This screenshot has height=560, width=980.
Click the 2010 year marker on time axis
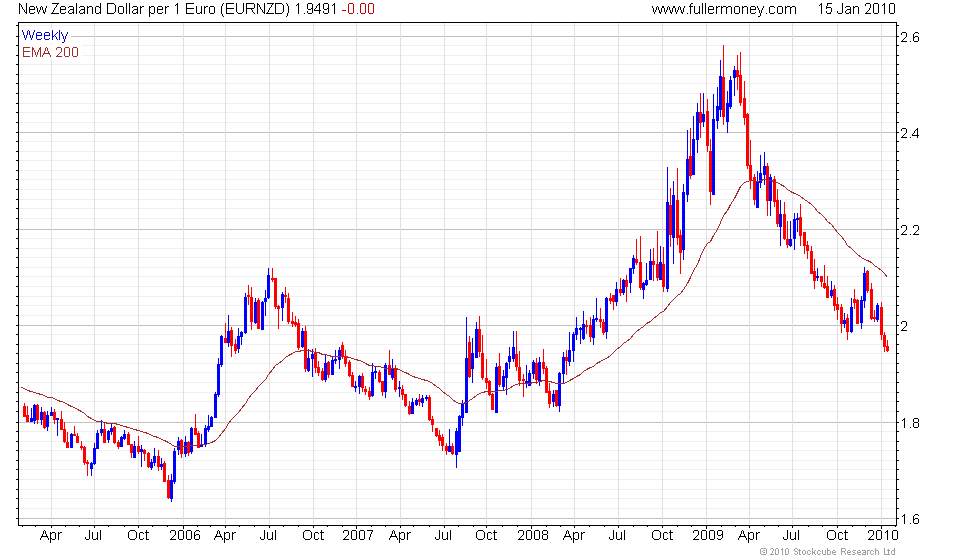[880, 536]
